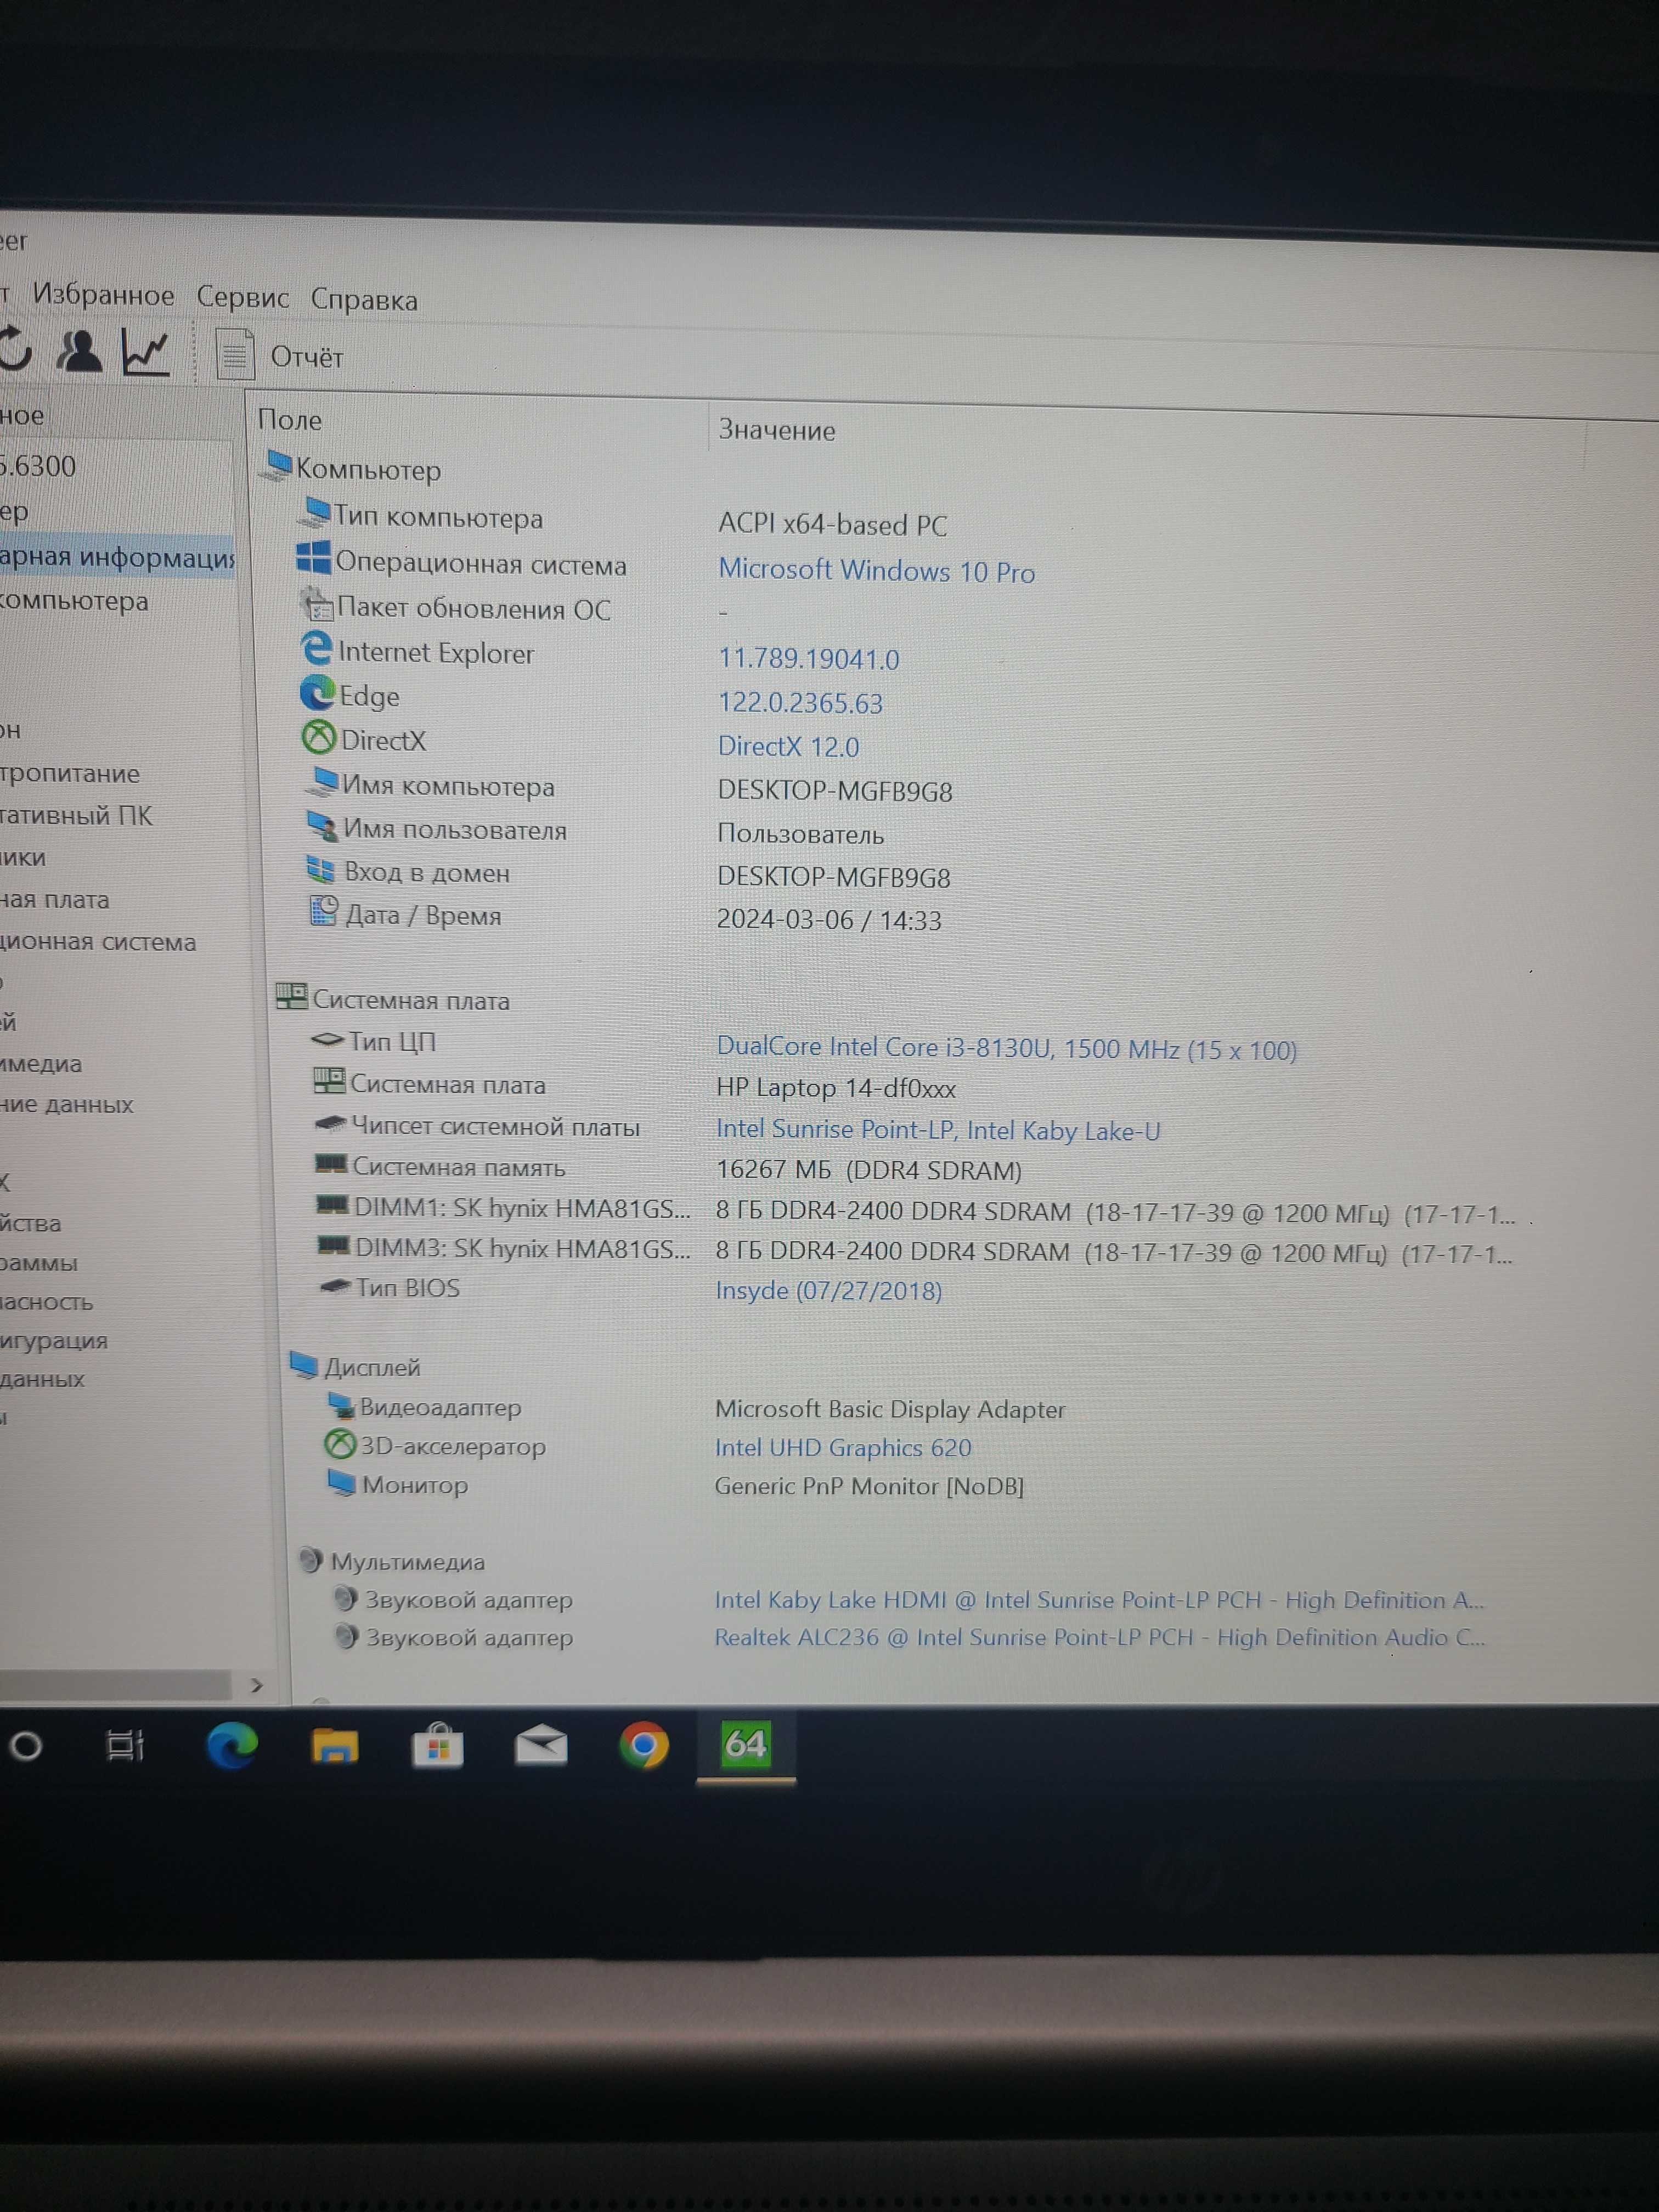Screen dimensions: 1659x2212
Task: Click the tree panel scroll-right arrow
Action: [x=256, y=1685]
